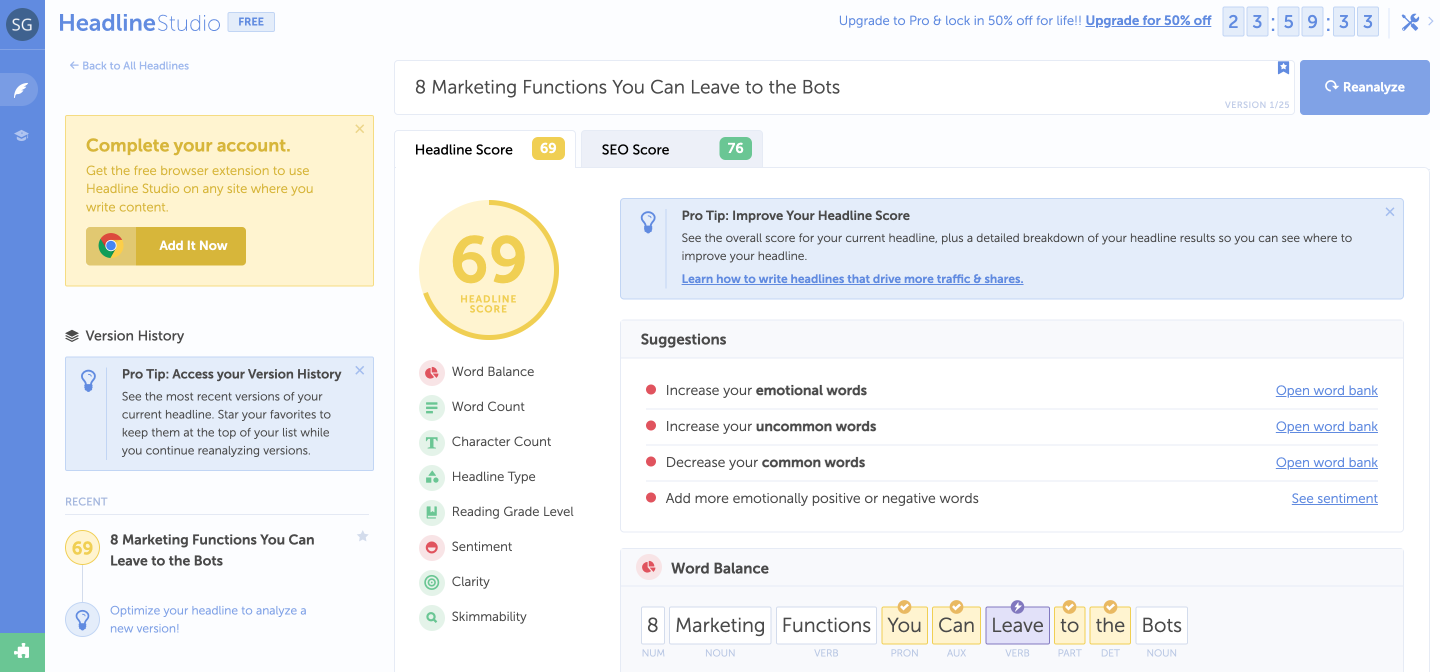Viewport: 1440px width, 672px height.
Task: Jump to the Word Count section
Action: 488,407
